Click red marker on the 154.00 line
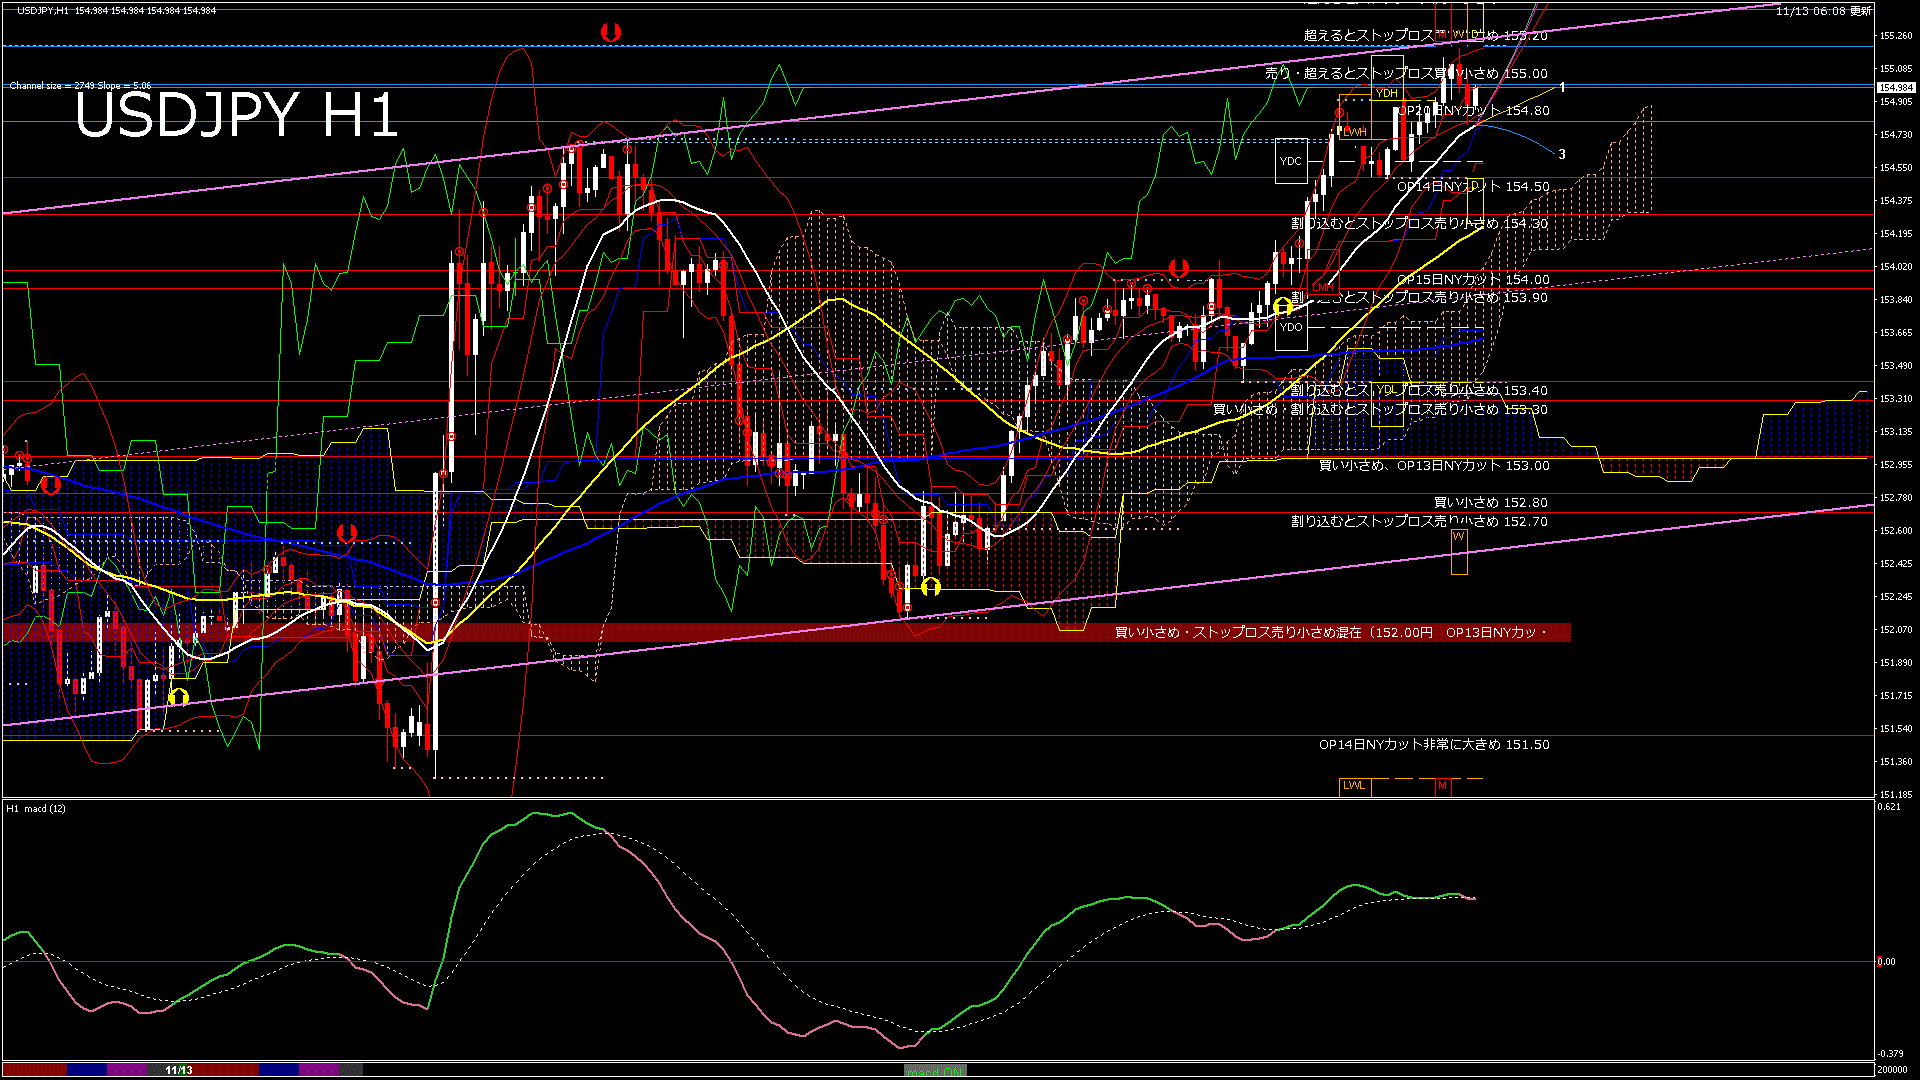Viewport: 1920px width, 1080px height. (x=1179, y=268)
